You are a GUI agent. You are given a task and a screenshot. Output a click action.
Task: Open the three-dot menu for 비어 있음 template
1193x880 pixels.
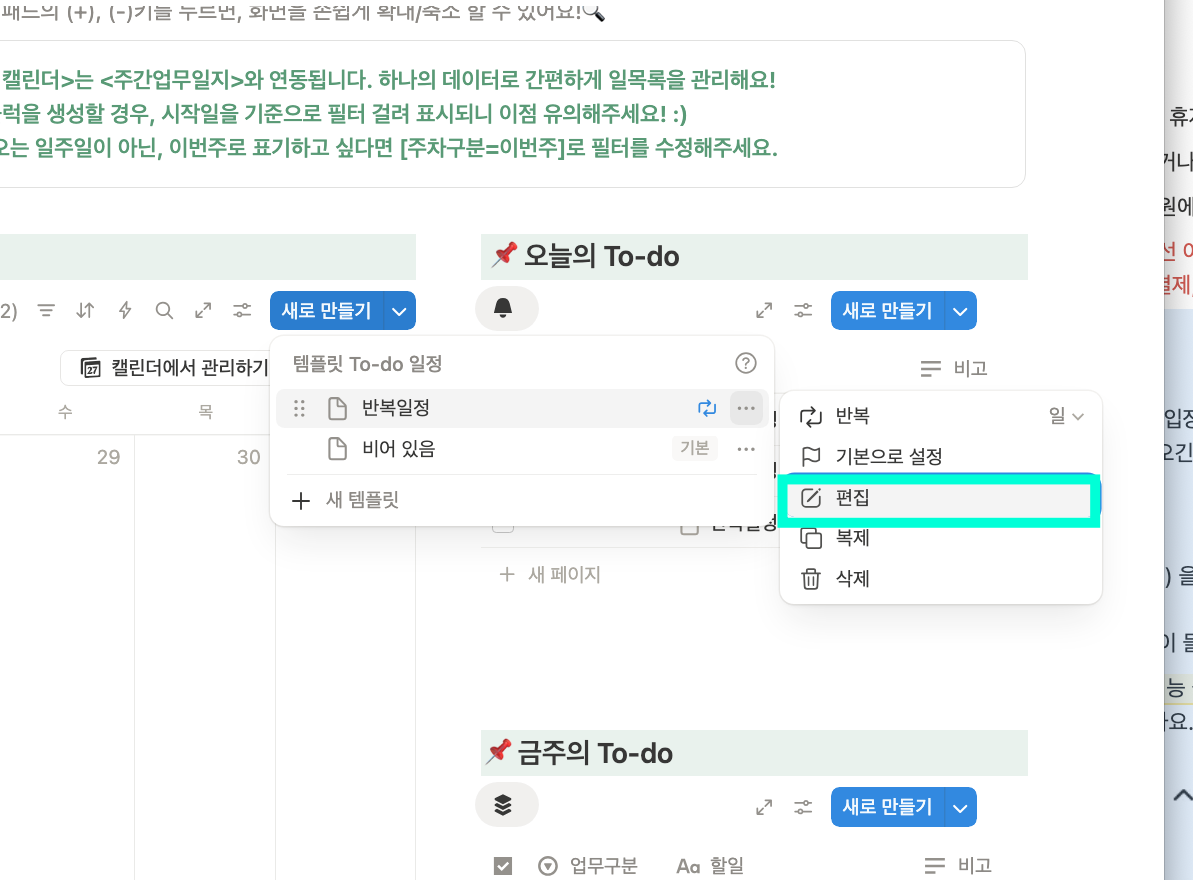click(x=745, y=449)
